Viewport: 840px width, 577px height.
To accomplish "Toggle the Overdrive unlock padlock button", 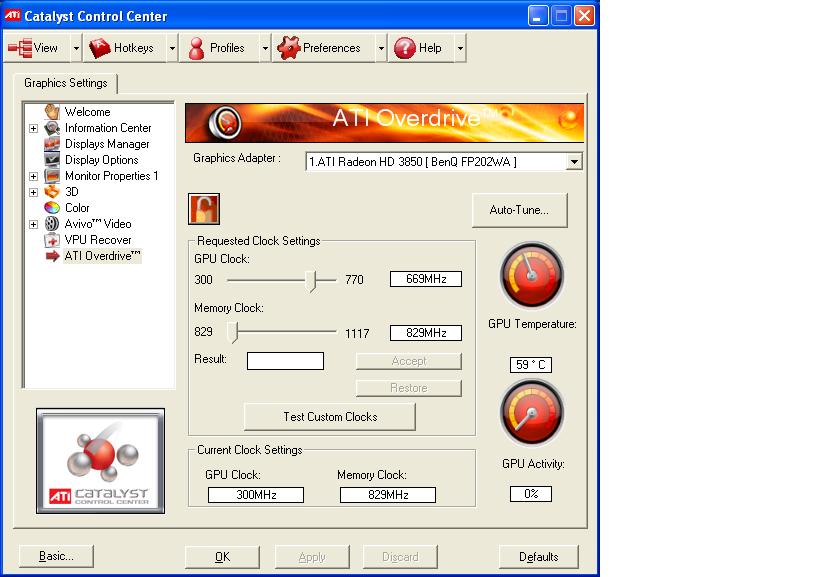I will 204,209.
